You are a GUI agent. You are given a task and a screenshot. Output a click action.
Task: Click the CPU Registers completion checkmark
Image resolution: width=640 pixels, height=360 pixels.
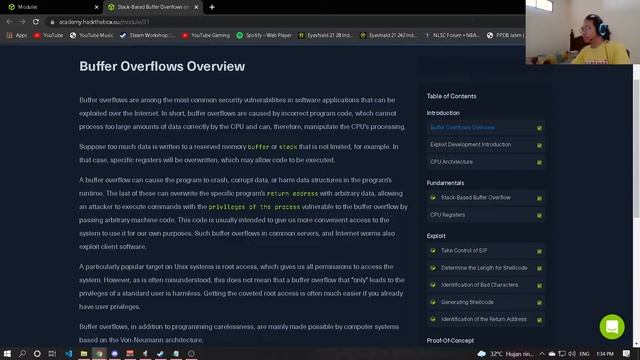(x=539, y=216)
